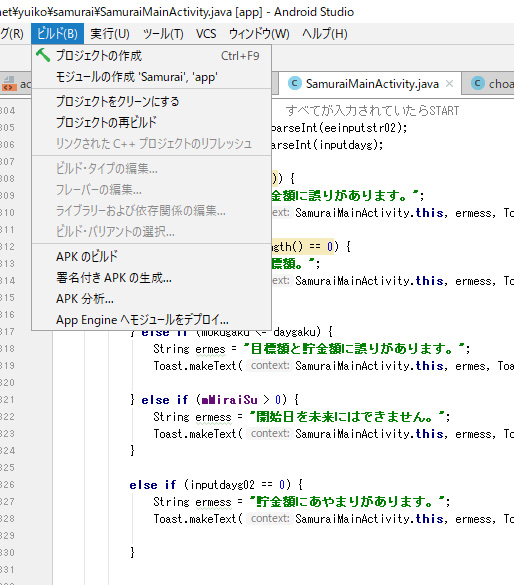514x585 pixels.
Task: Open the 実行(U) menu
Action: pyautogui.click(x=110, y=34)
